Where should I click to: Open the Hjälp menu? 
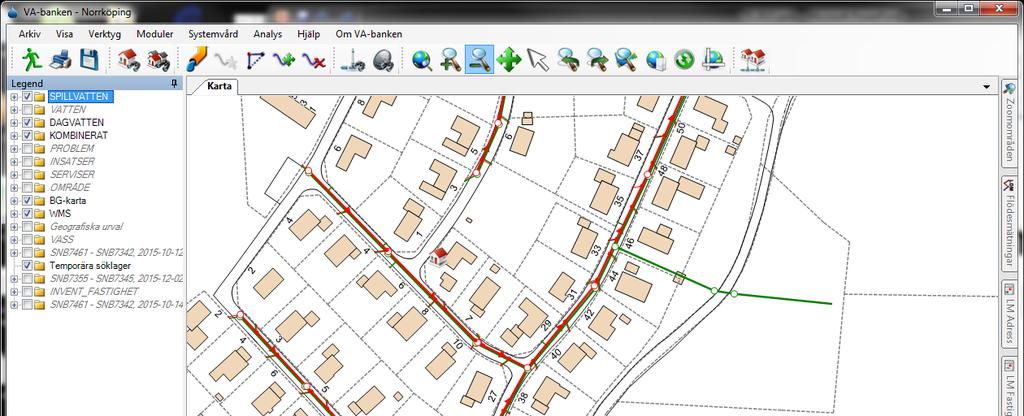click(x=309, y=34)
